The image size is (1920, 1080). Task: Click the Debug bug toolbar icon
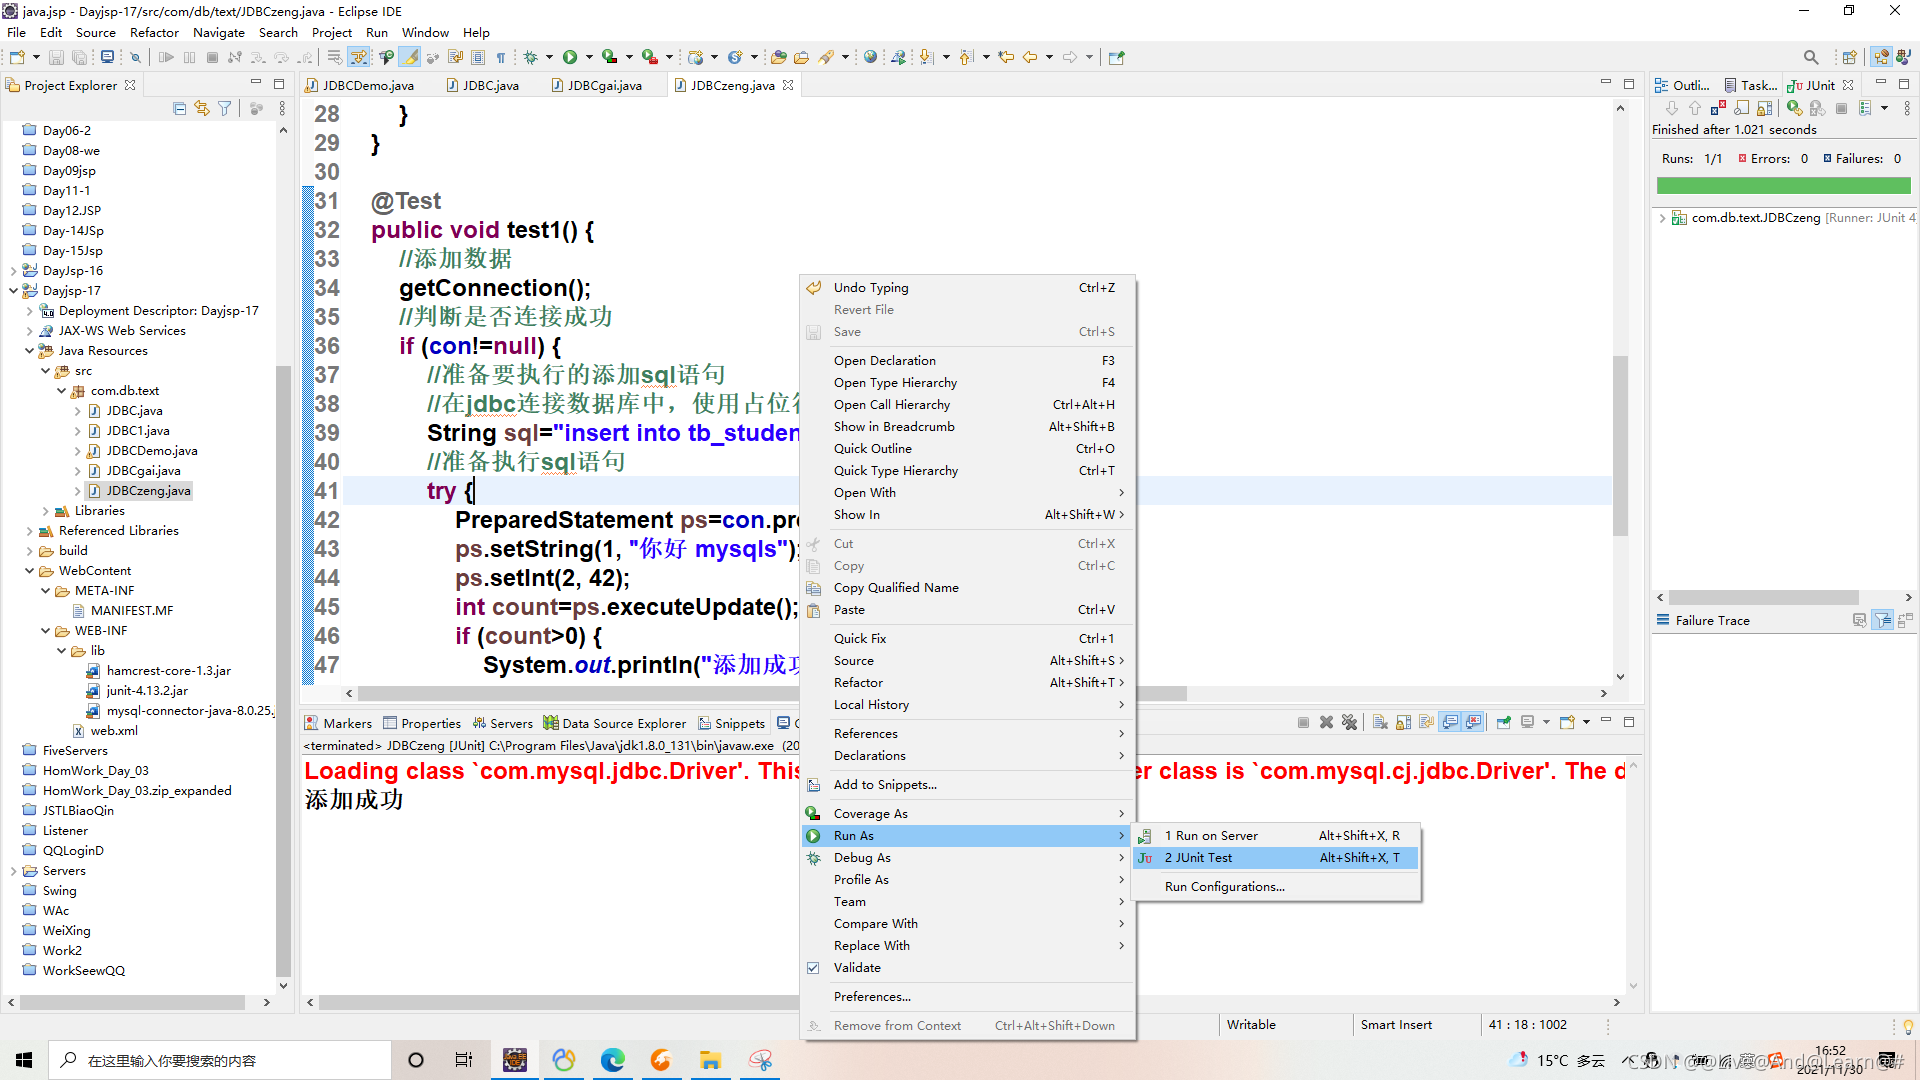coord(531,57)
